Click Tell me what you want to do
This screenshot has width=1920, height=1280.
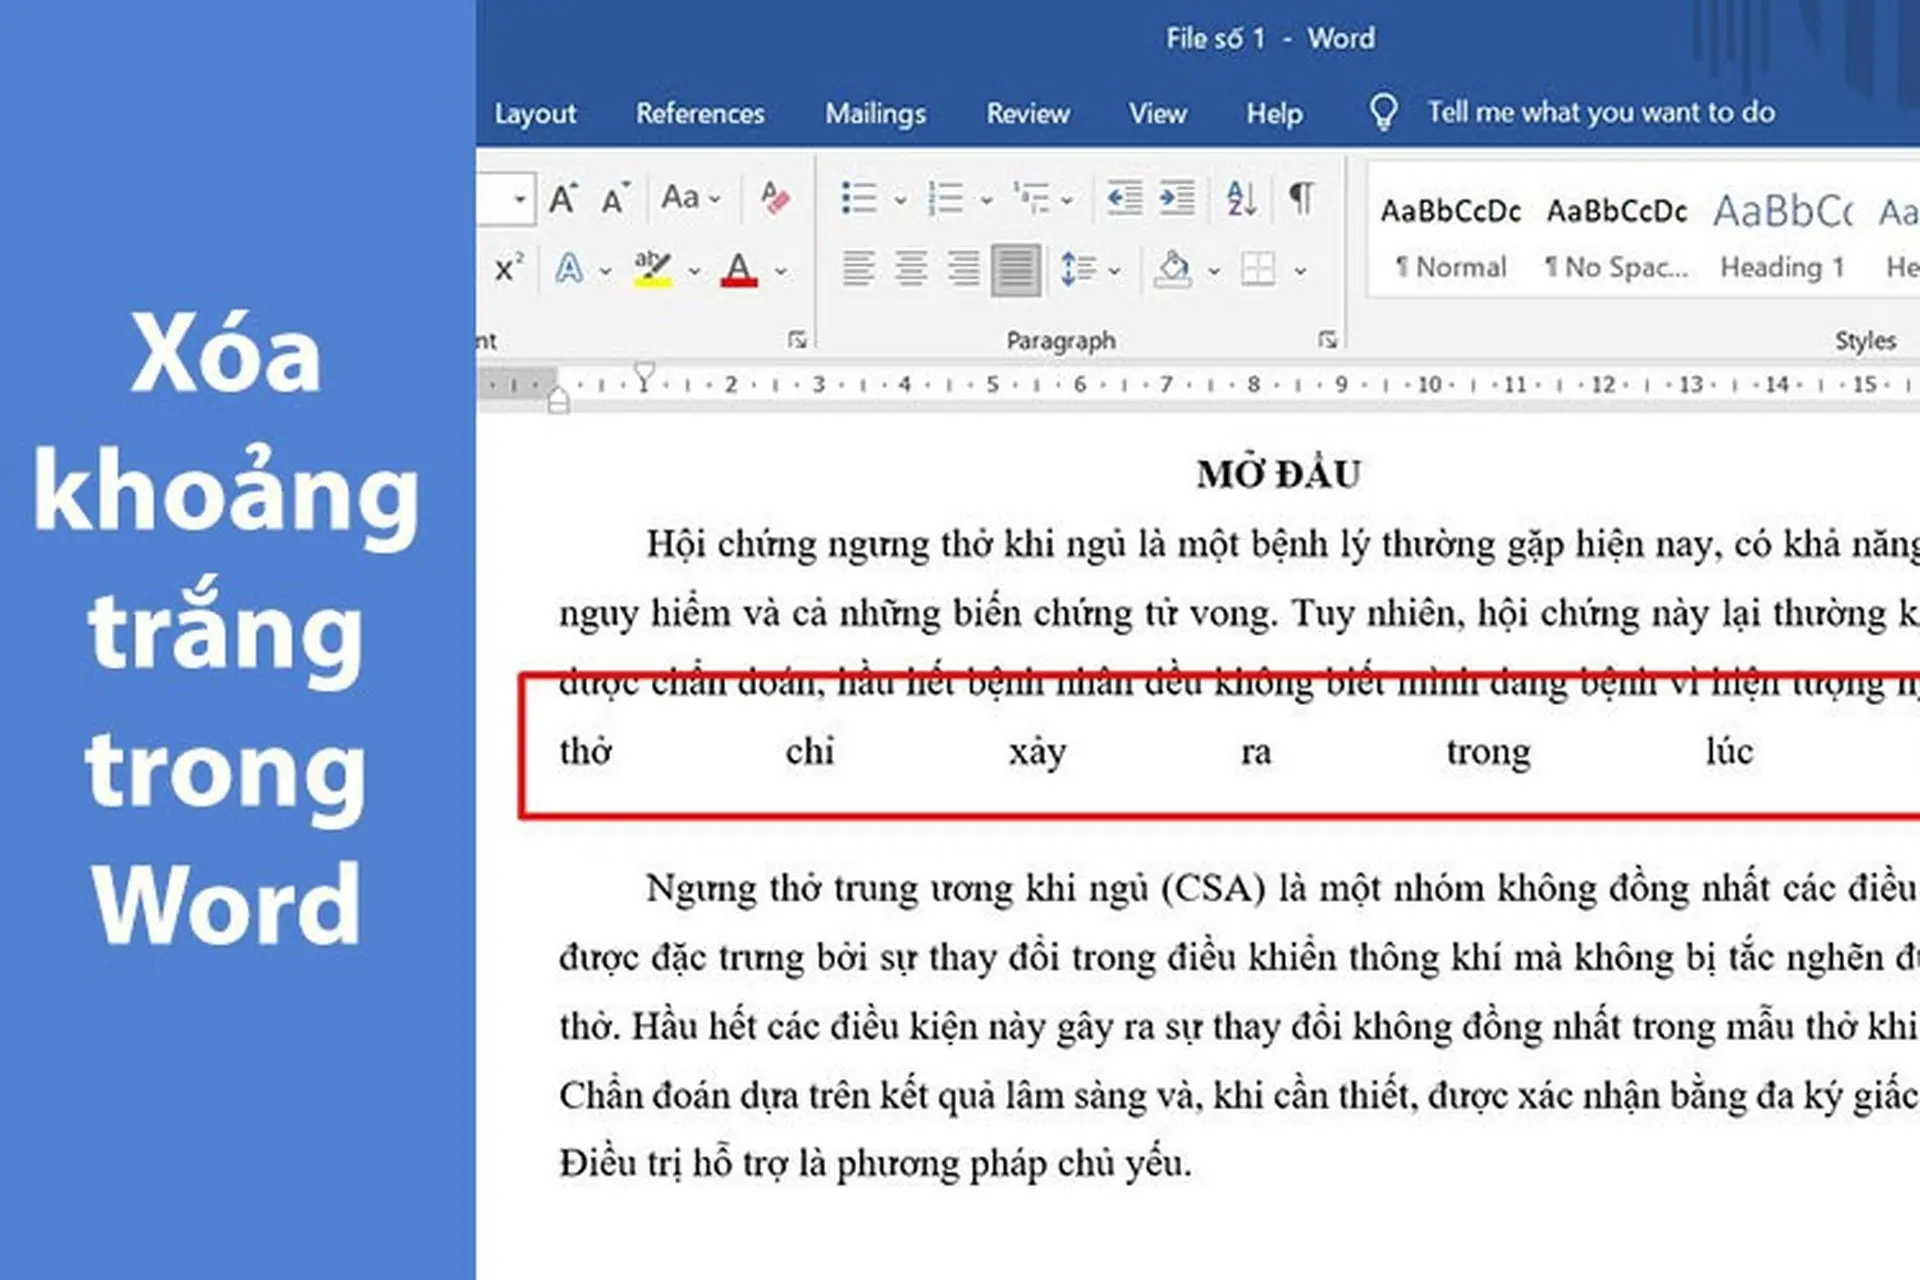pos(1600,112)
